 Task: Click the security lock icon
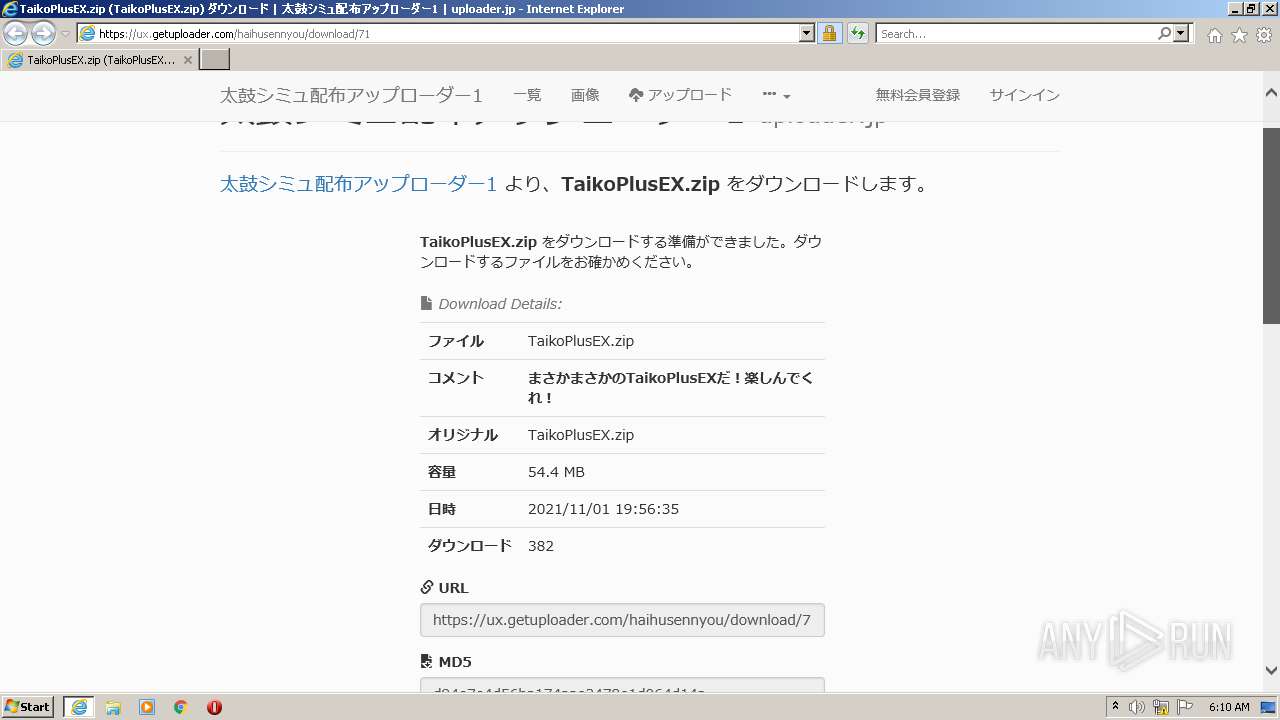pos(829,33)
